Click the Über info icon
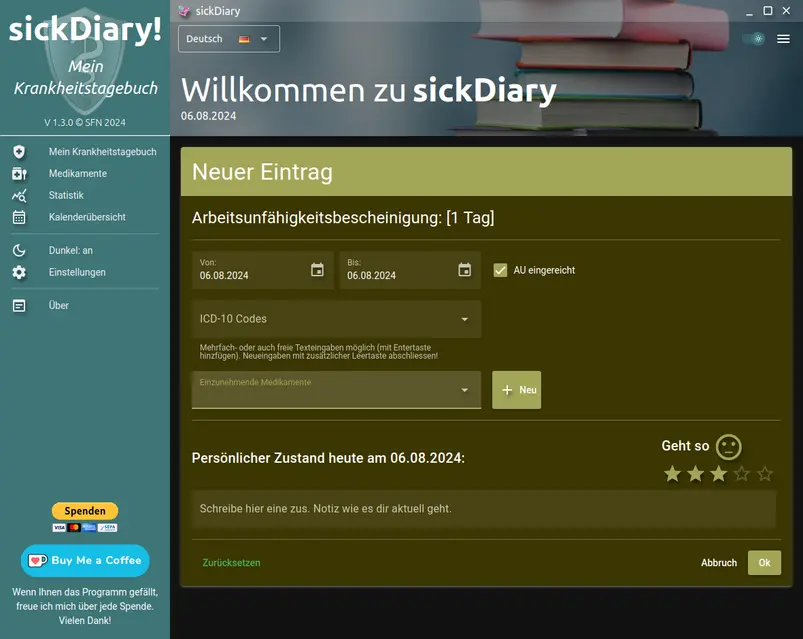Image resolution: width=803 pixels, height=639 pixels. tap(19, 306)
